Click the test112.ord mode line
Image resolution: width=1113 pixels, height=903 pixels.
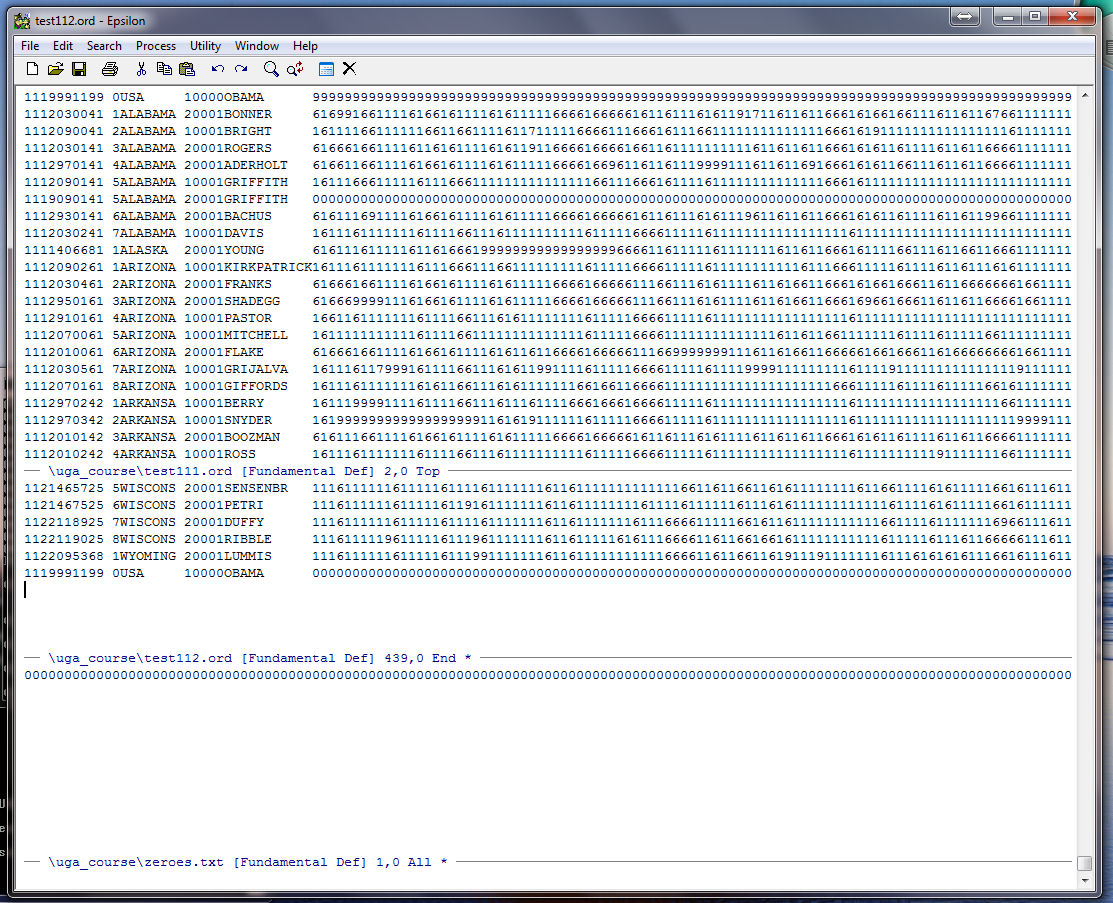(260, 658)
